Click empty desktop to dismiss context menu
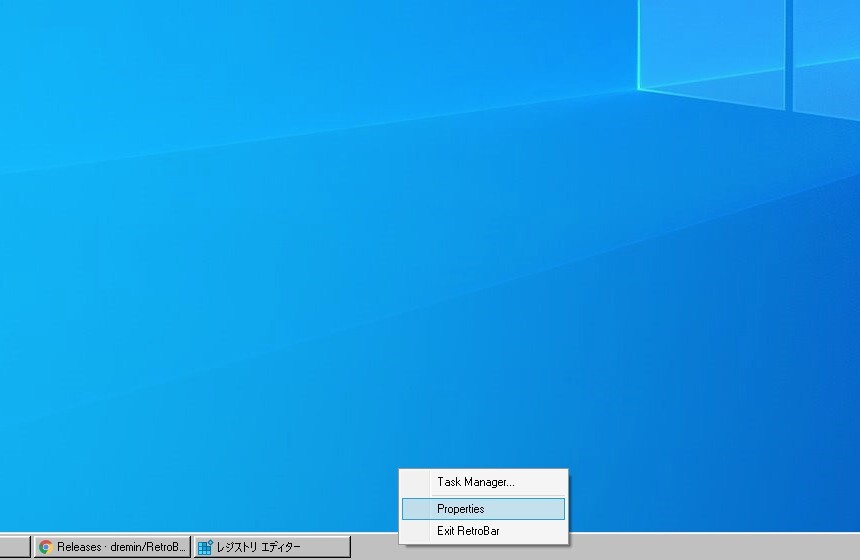This screenshot has height=560, width=860. [300, 250]
